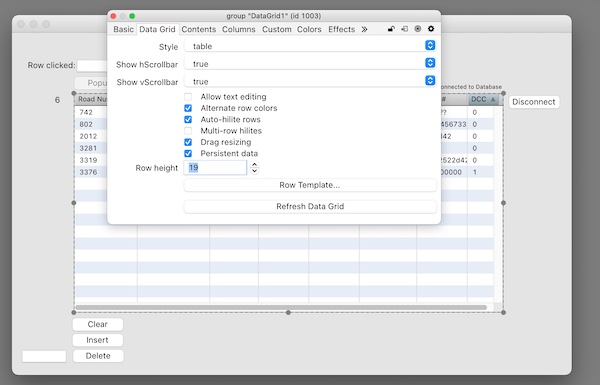Close the DataGrid1 inspector window
The image size is (600, 385).
click(x=113, y=16)
